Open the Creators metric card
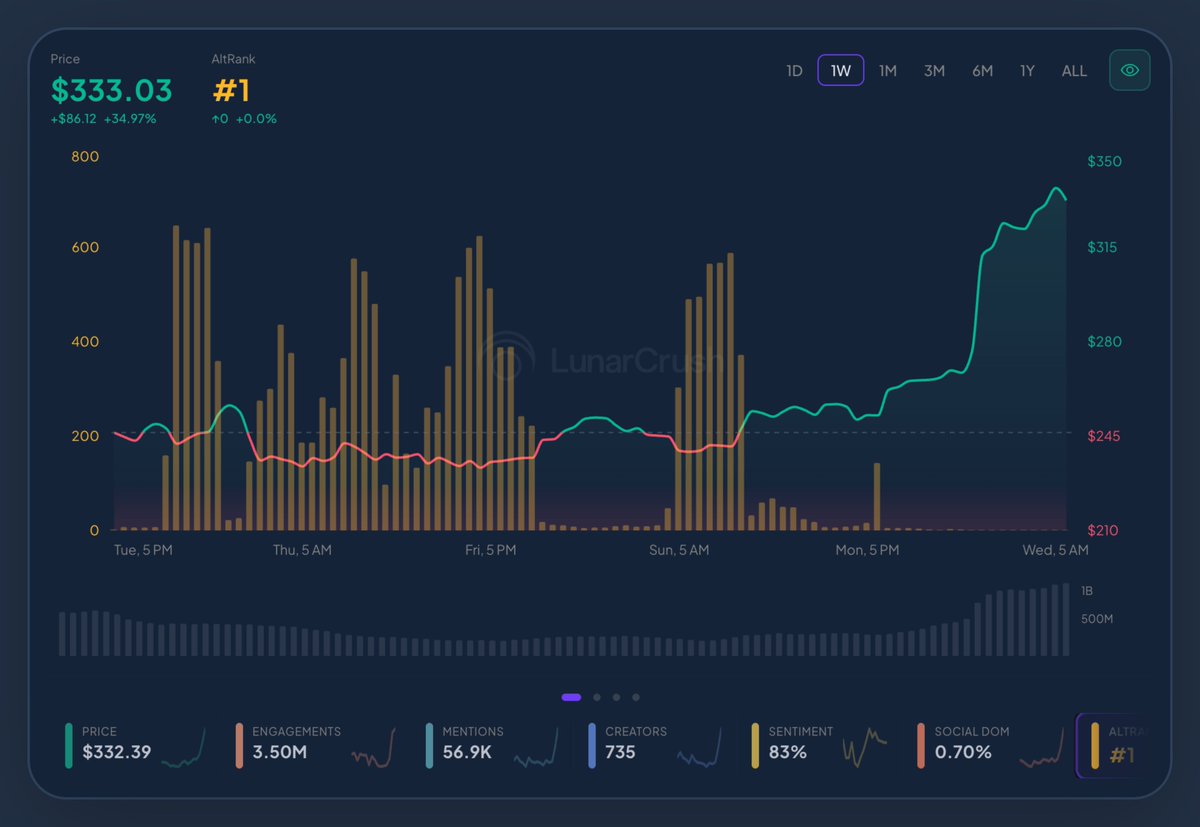 point(655,745)
